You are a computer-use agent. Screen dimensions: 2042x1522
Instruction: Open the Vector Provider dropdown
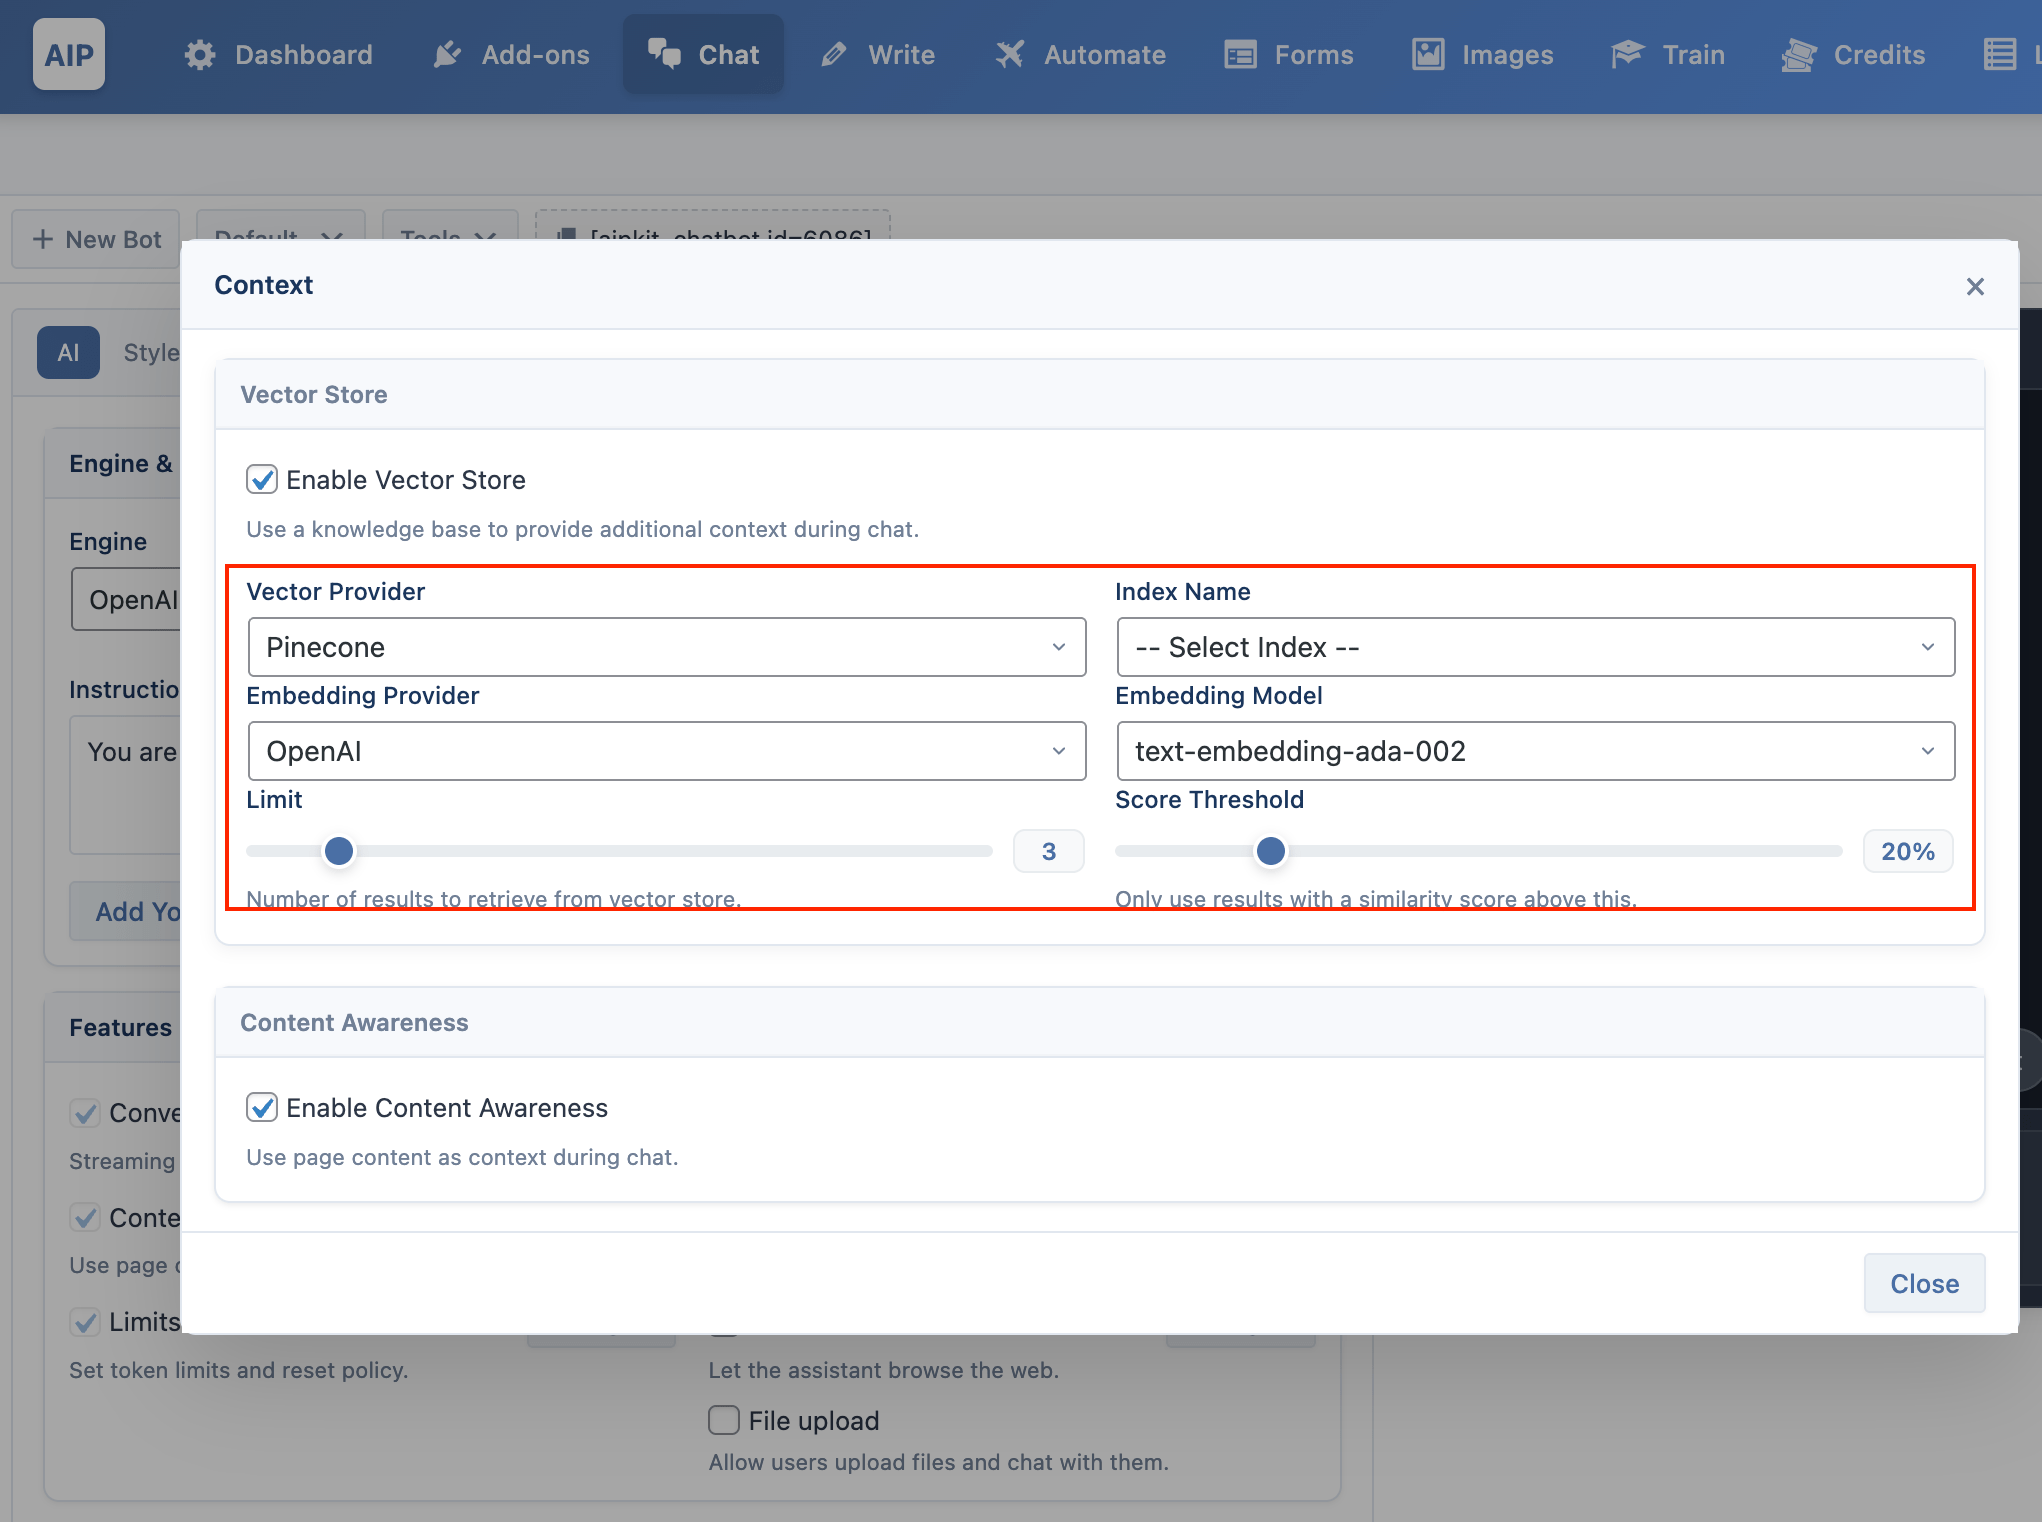pyautogui.click(x=667, y=647)
